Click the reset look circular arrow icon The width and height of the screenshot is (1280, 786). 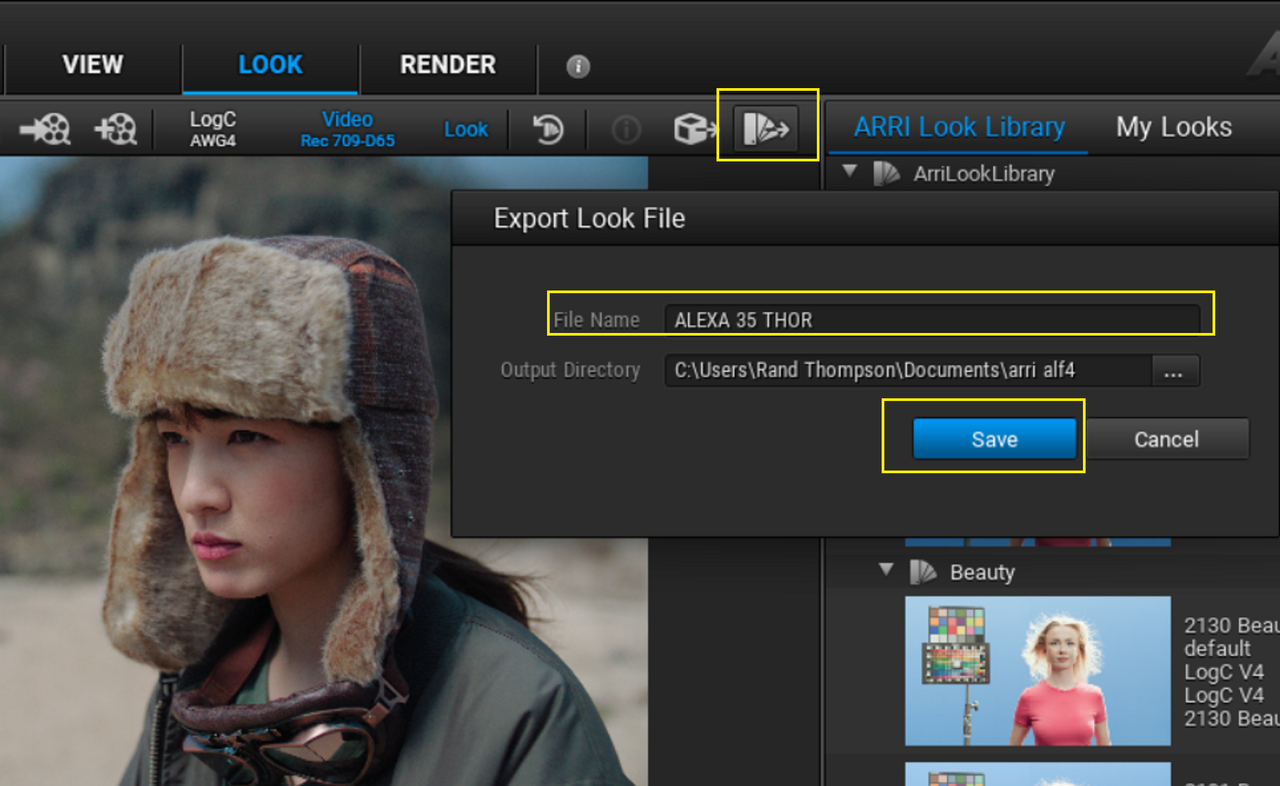[x=548, y=129]
